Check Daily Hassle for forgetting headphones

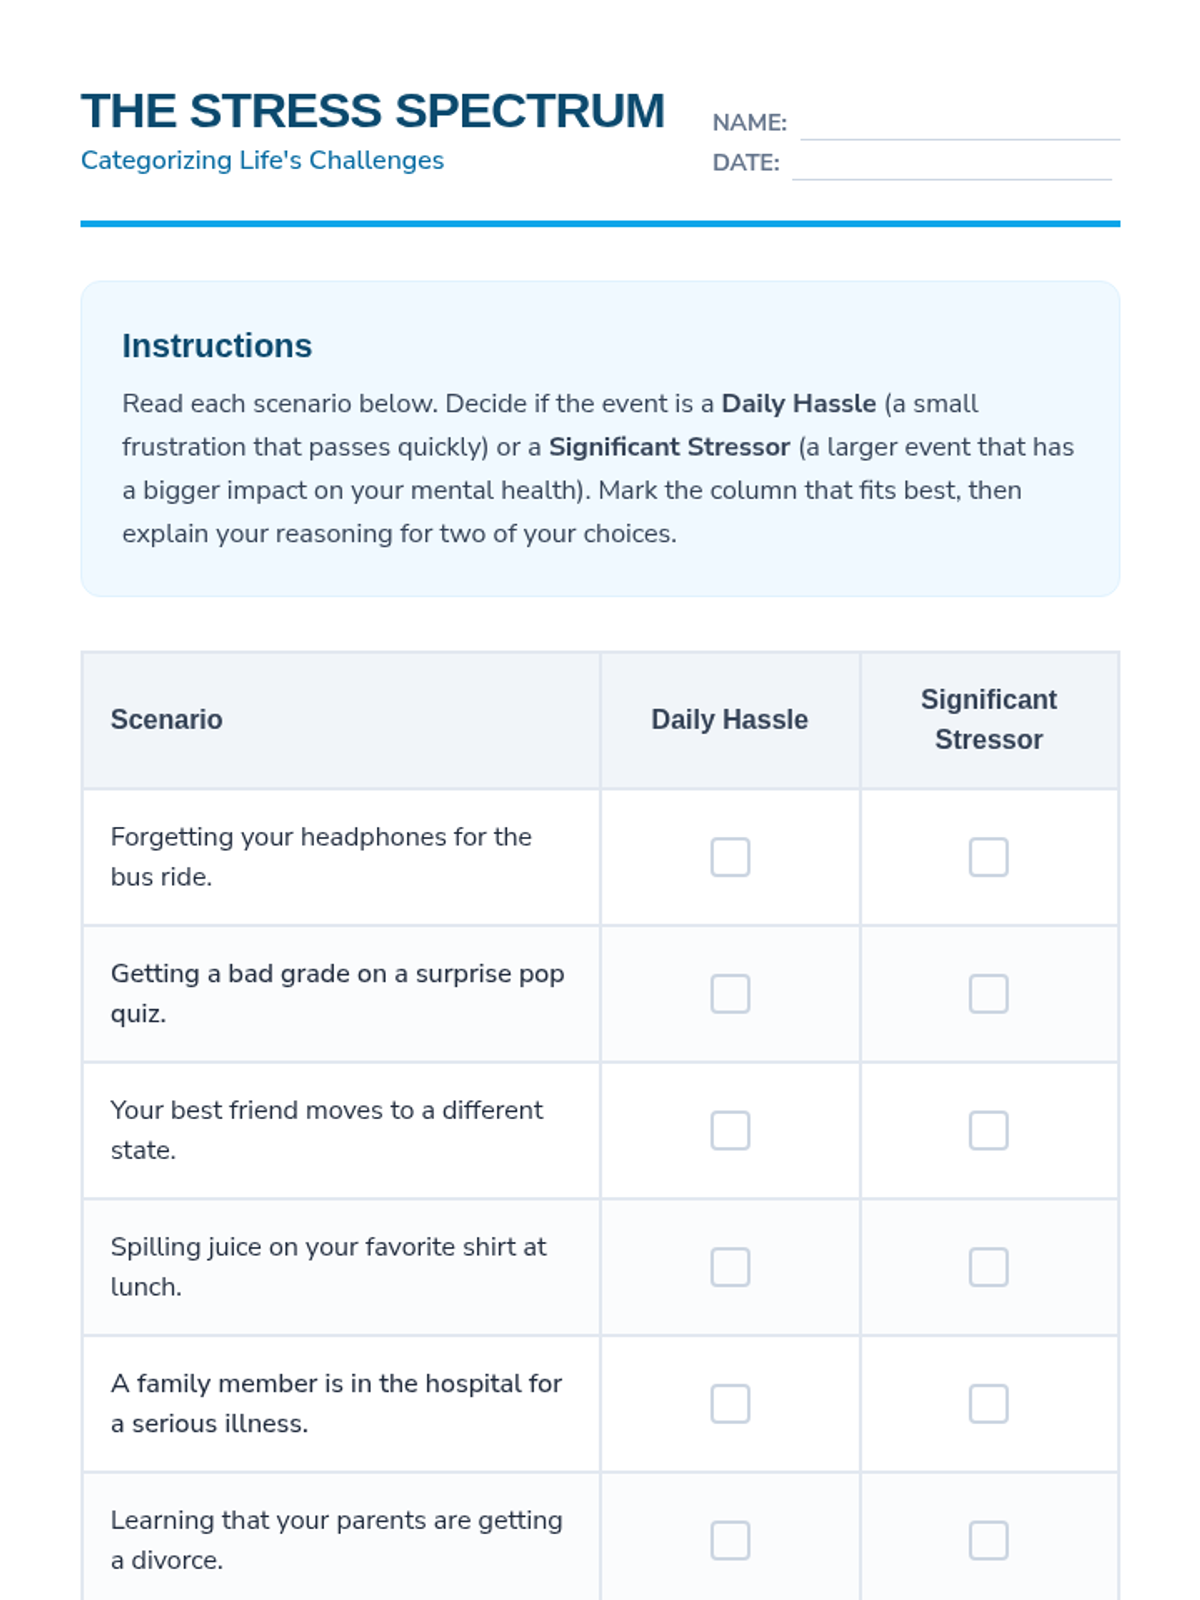(x=730, y=857)
